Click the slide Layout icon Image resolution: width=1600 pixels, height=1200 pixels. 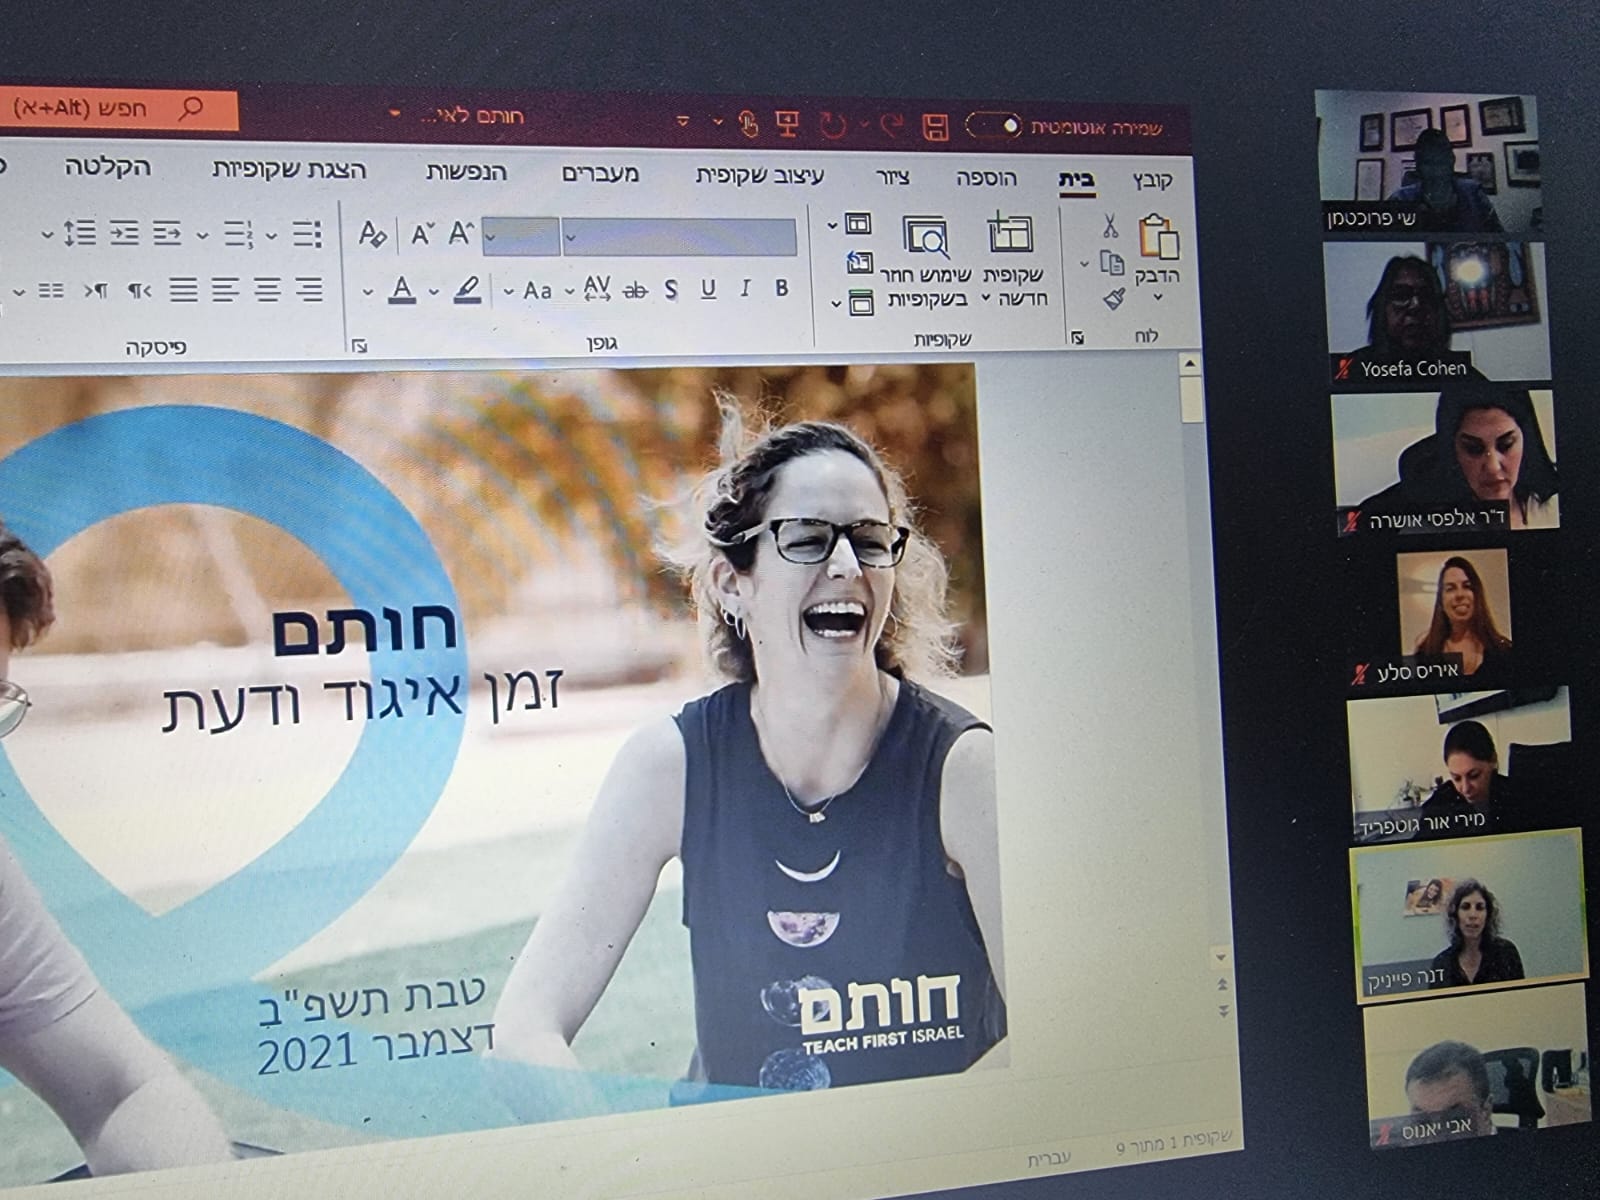click(x=858, y=223)
